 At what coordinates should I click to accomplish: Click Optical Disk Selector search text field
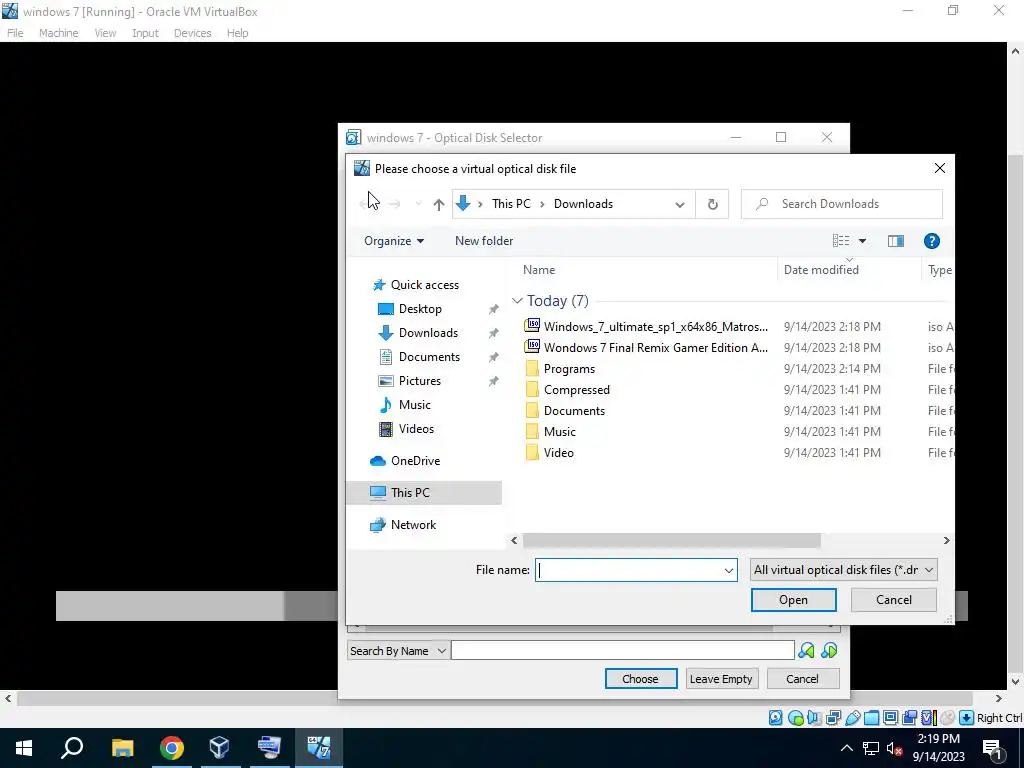(622, 650)
